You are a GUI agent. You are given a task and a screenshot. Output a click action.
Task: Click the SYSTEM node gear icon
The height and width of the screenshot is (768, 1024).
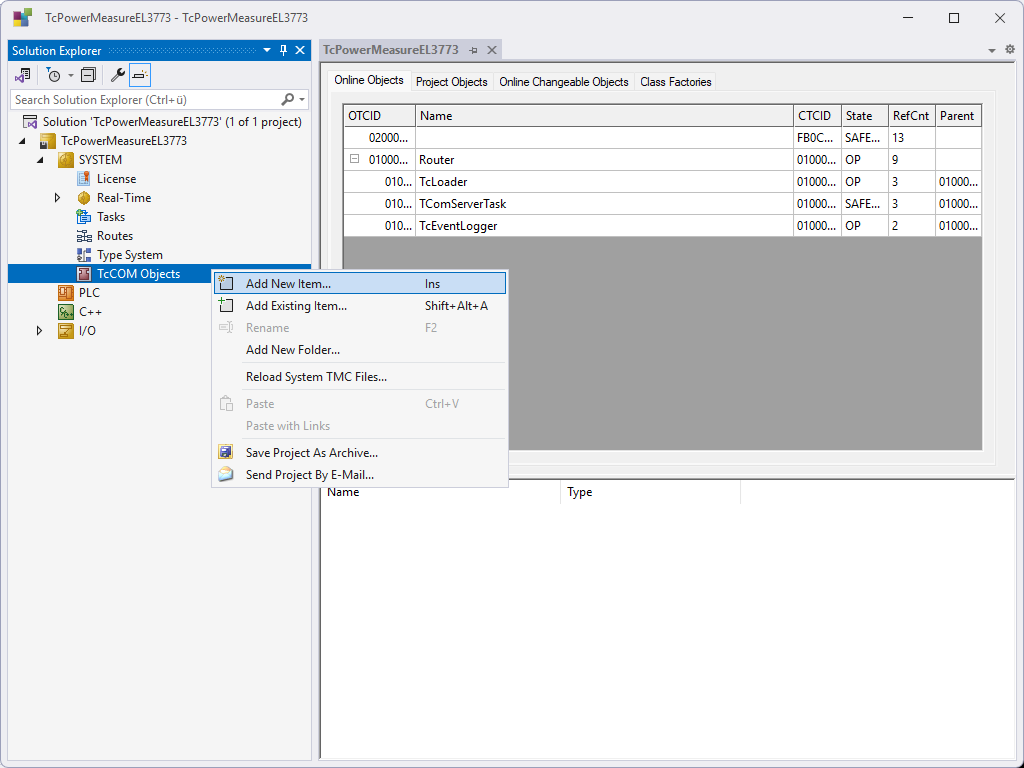pos(65,160)
